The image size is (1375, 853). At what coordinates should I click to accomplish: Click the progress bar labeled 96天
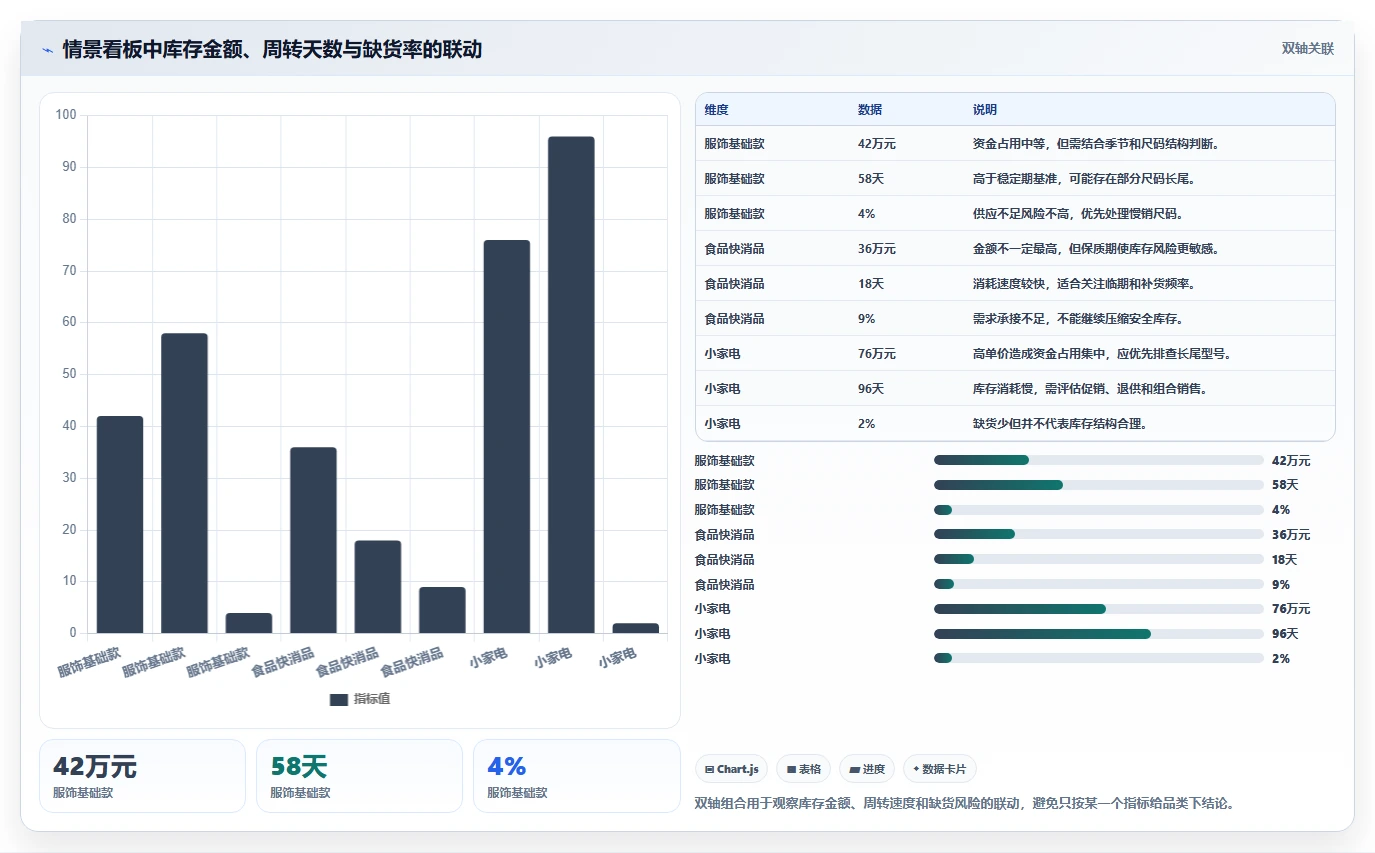pyautogui.click(x=1099, y=634)
